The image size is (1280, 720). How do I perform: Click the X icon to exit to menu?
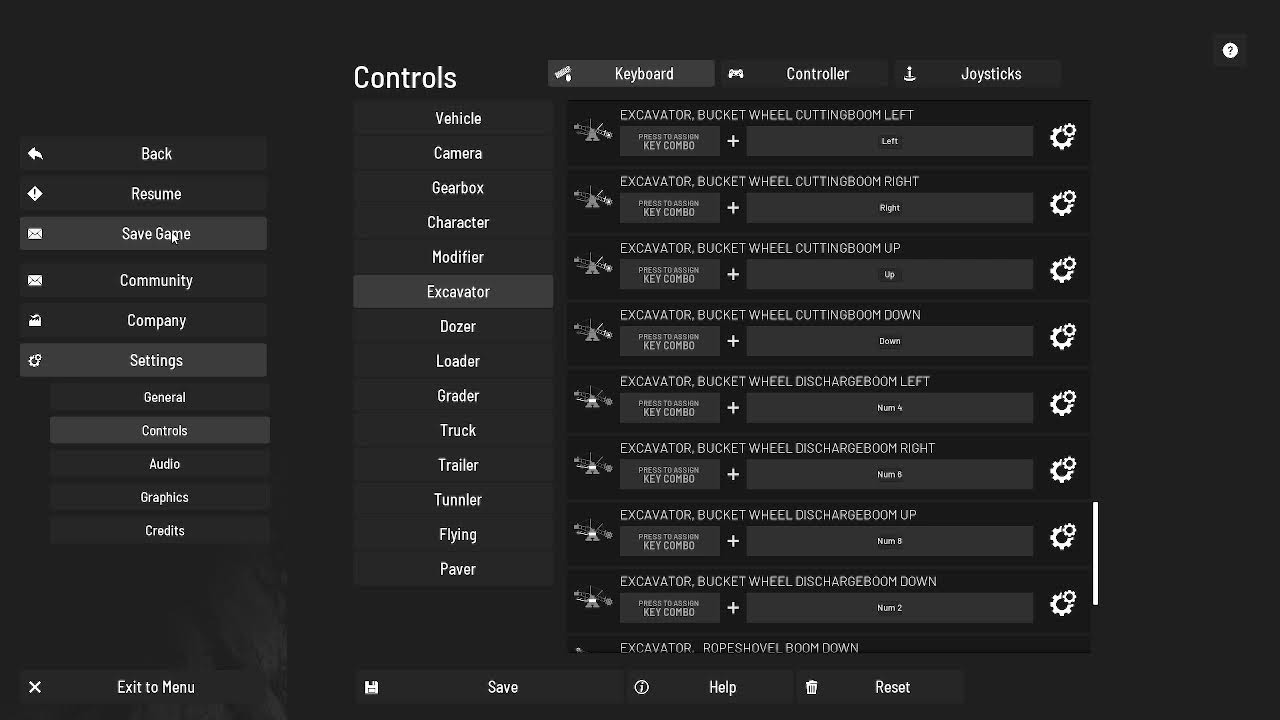[x=35, y=687]
